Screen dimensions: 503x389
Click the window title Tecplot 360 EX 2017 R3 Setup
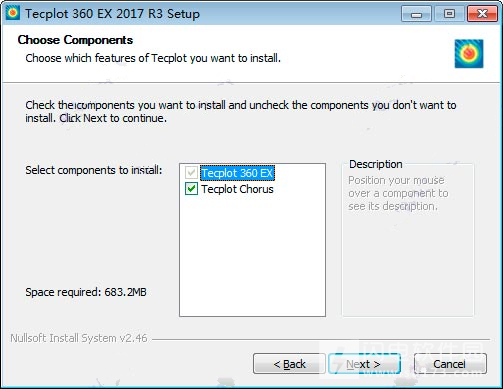[x=112, y=14]
